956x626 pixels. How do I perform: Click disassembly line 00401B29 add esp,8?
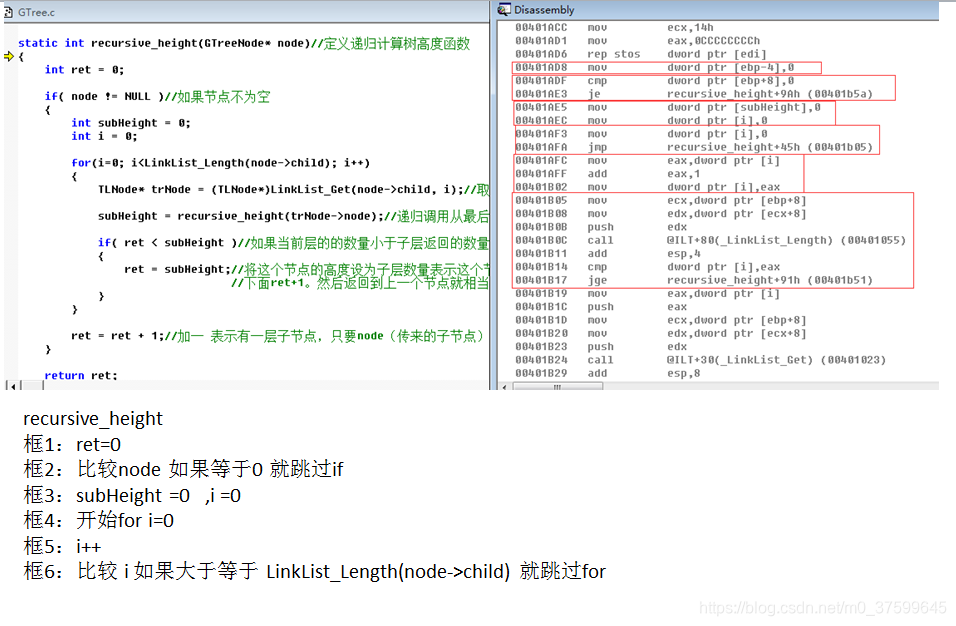point(607,374)
